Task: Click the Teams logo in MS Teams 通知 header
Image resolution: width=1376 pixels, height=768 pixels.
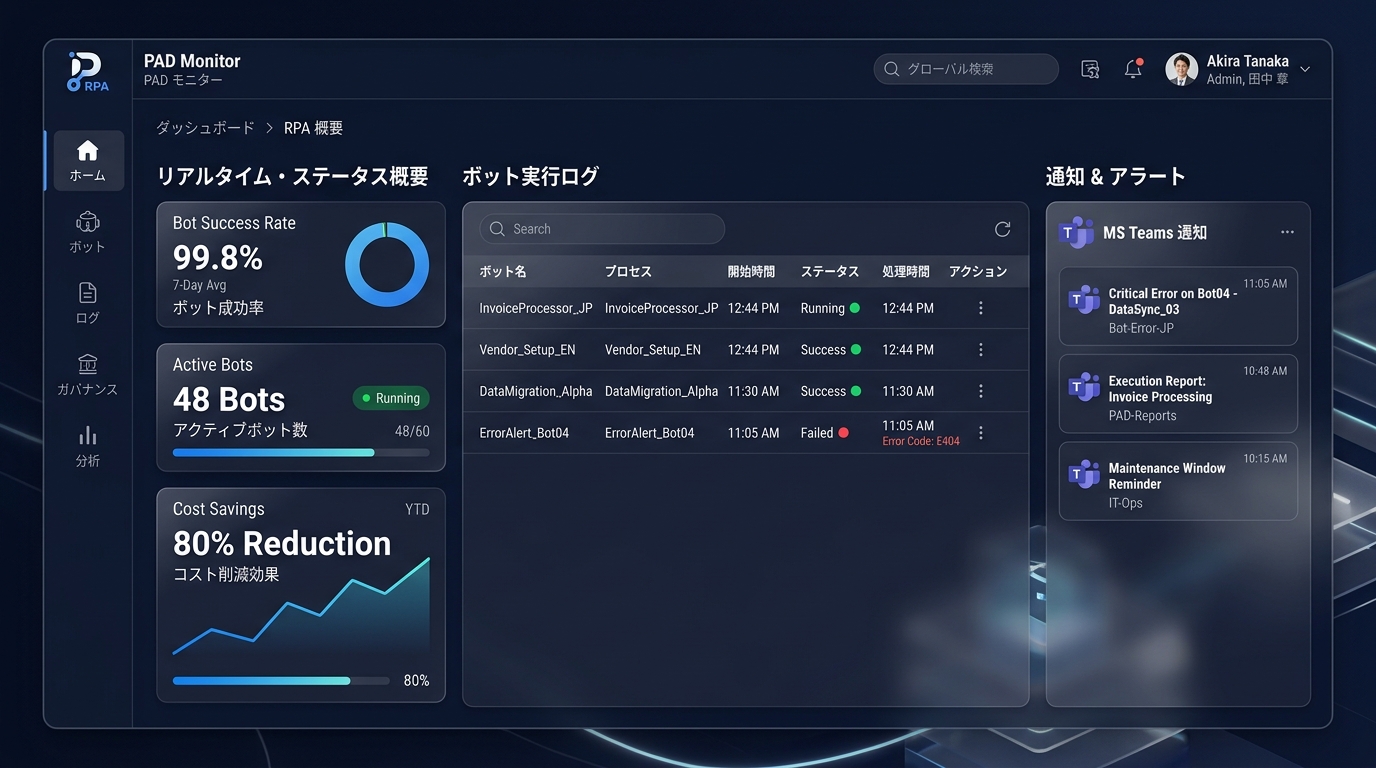Action: (x=1076, y=232)
